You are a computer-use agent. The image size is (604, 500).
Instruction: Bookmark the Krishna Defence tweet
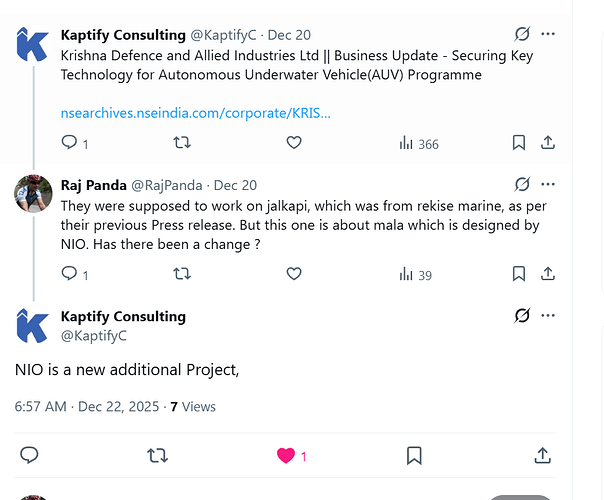[x=519, y=143]
